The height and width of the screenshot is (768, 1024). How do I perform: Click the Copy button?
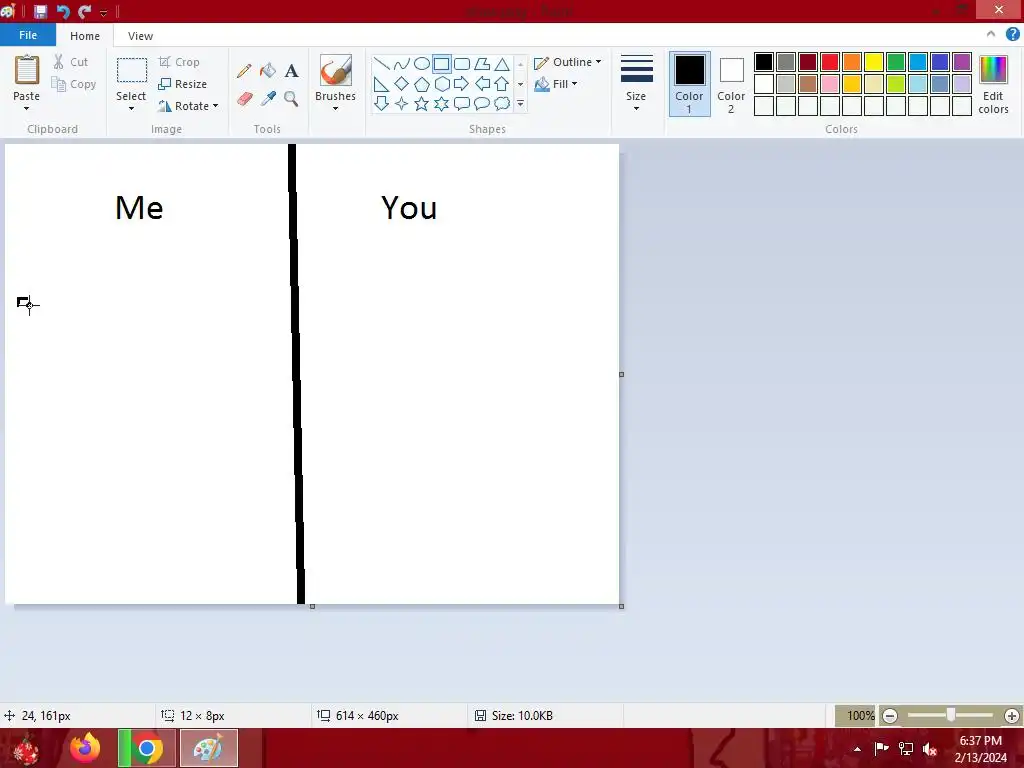[x=74, y=84]
